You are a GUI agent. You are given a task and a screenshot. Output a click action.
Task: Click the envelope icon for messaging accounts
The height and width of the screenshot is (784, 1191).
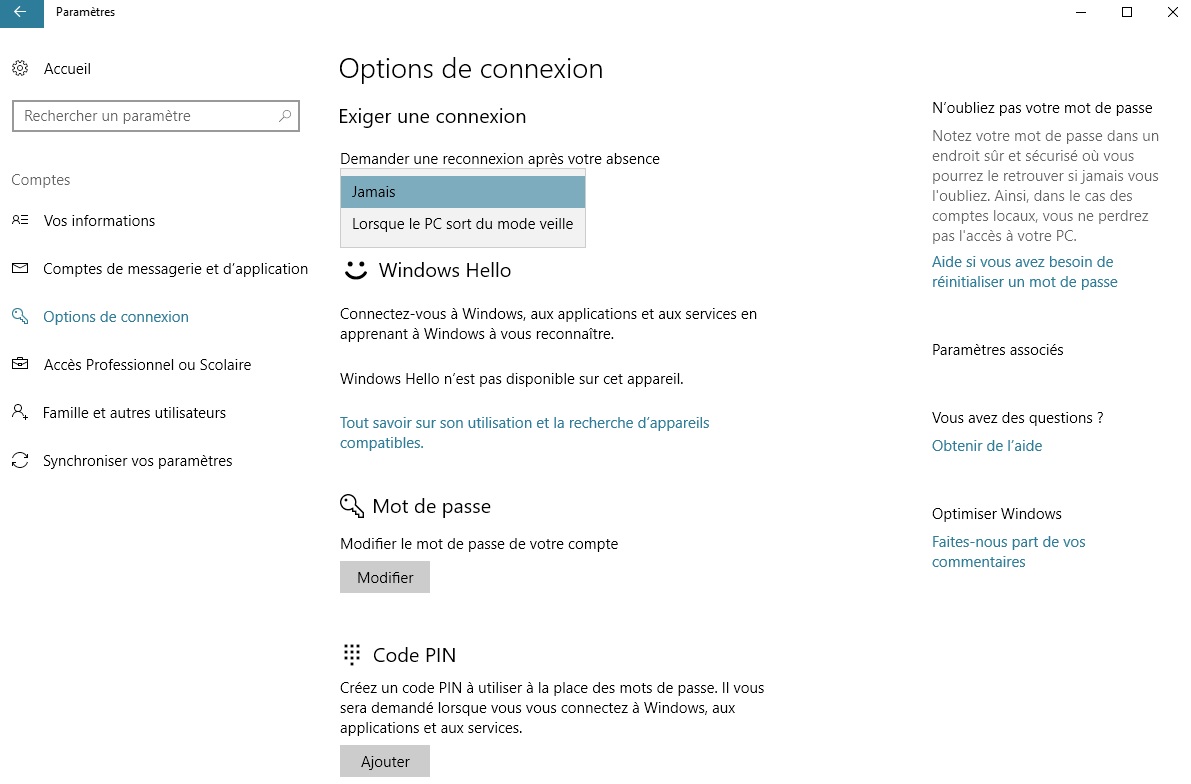[20, 269]
